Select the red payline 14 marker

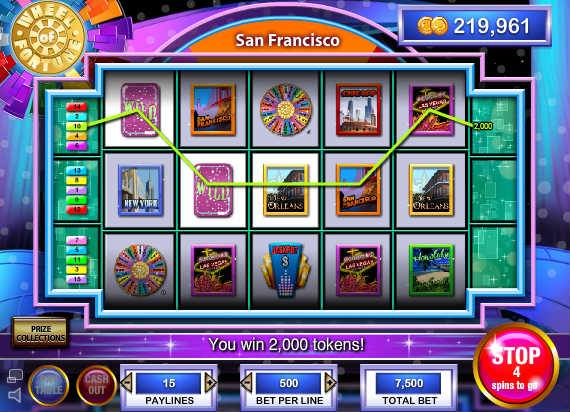click(x=76, y=107)
